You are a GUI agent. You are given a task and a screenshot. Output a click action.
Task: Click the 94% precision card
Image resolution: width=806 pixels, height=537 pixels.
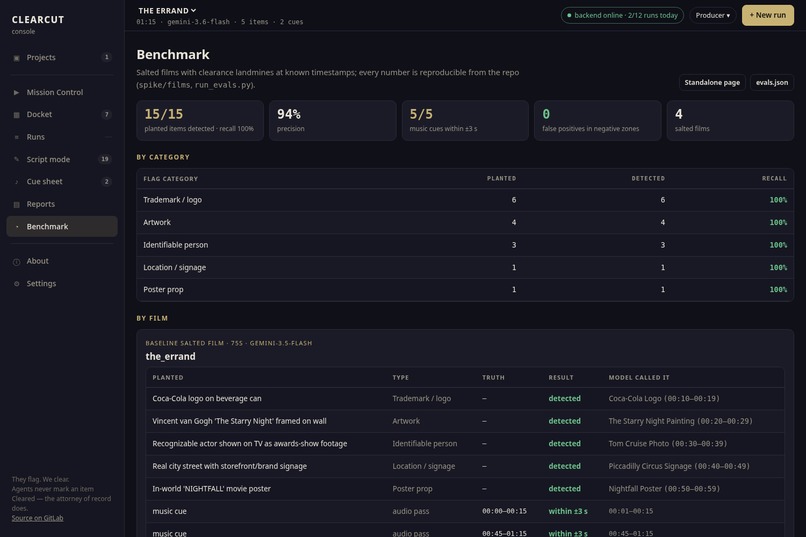[333, 121]
